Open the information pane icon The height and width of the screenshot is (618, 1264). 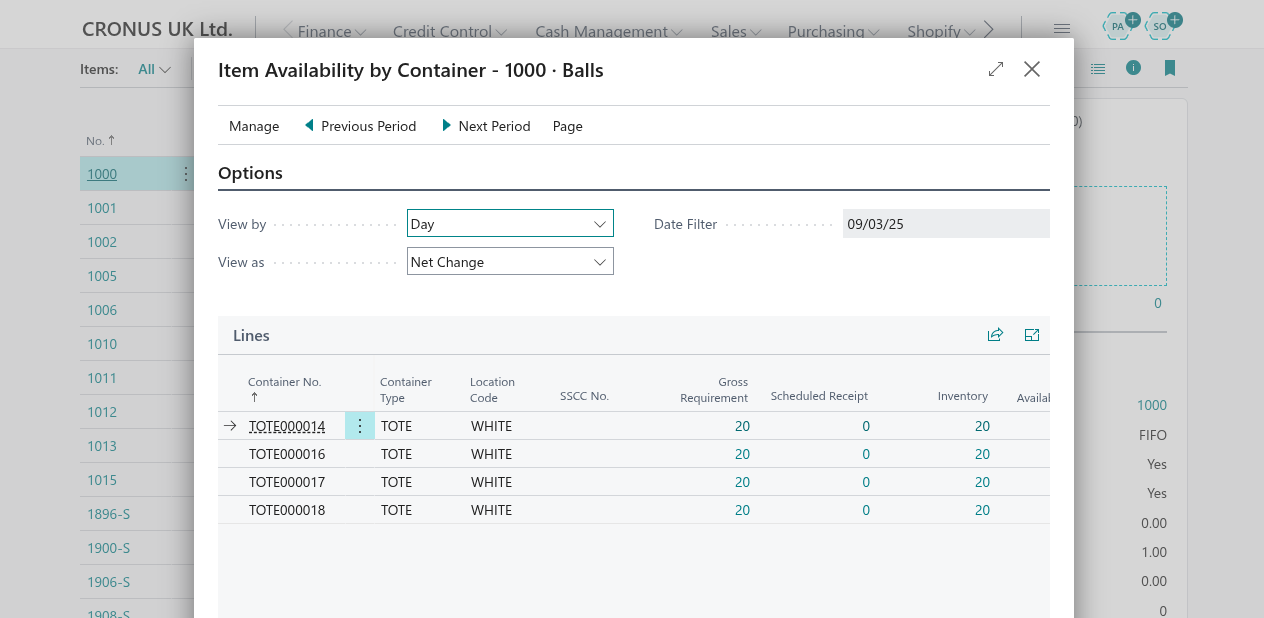point(1133,68)
